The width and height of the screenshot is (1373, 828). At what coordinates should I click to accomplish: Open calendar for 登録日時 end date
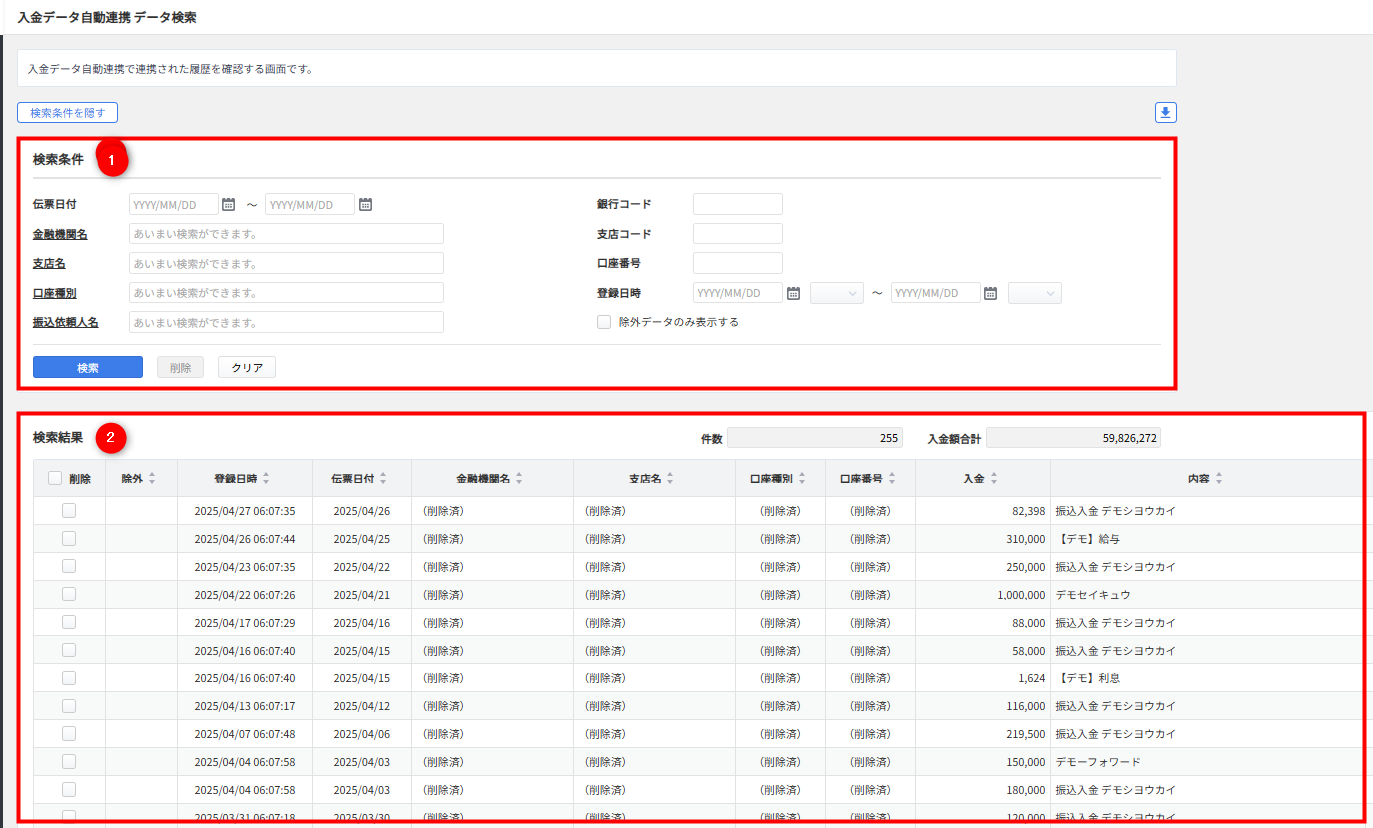(990, 293)
